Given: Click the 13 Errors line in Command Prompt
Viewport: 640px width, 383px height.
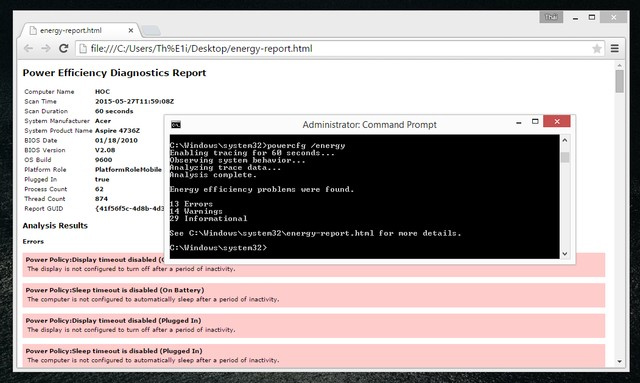Looking at the screenshot, I should pos(191,204).
